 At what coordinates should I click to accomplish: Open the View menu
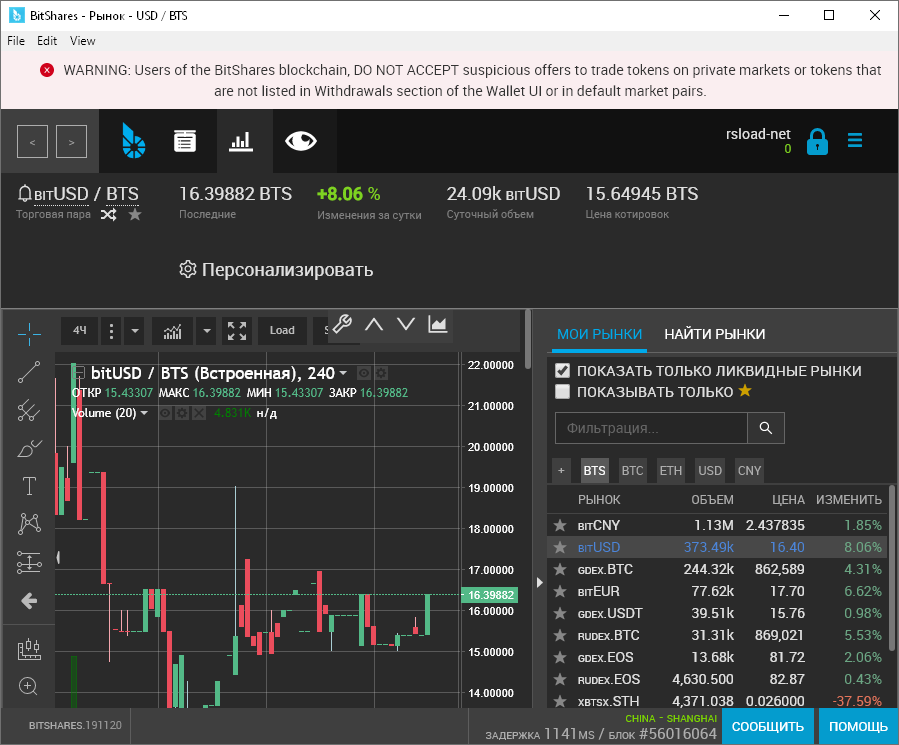coord(82,41)
